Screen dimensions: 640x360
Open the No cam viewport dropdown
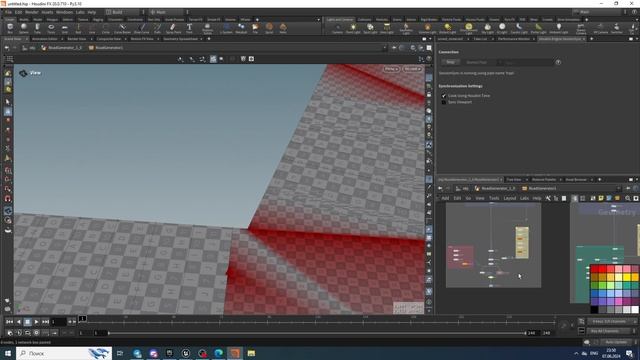click(x=412, y=69)
